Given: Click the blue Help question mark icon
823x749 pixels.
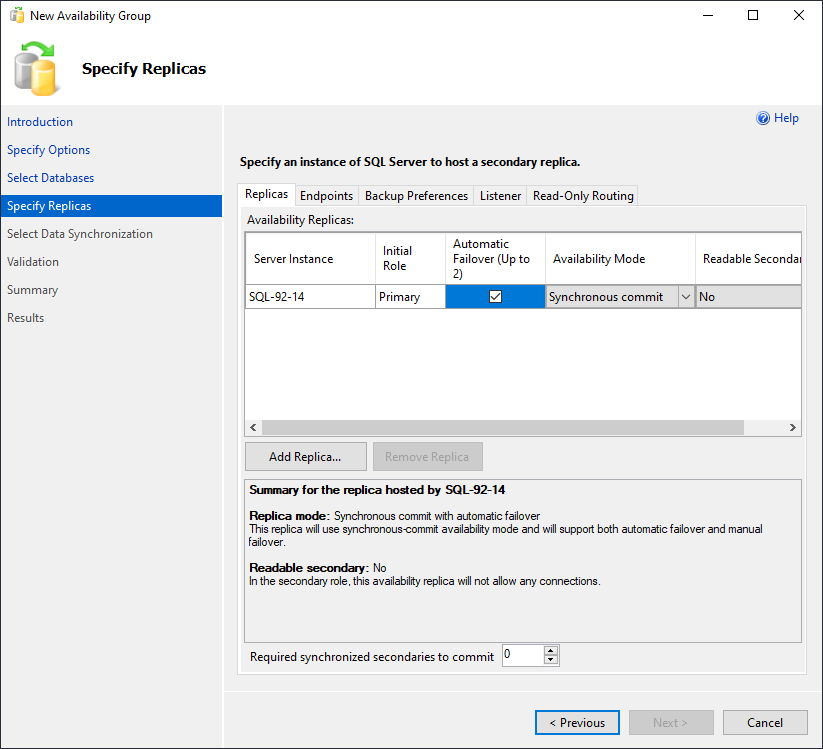Looking at the screenshot, I should pyautogui.click(x=763, y=118).
